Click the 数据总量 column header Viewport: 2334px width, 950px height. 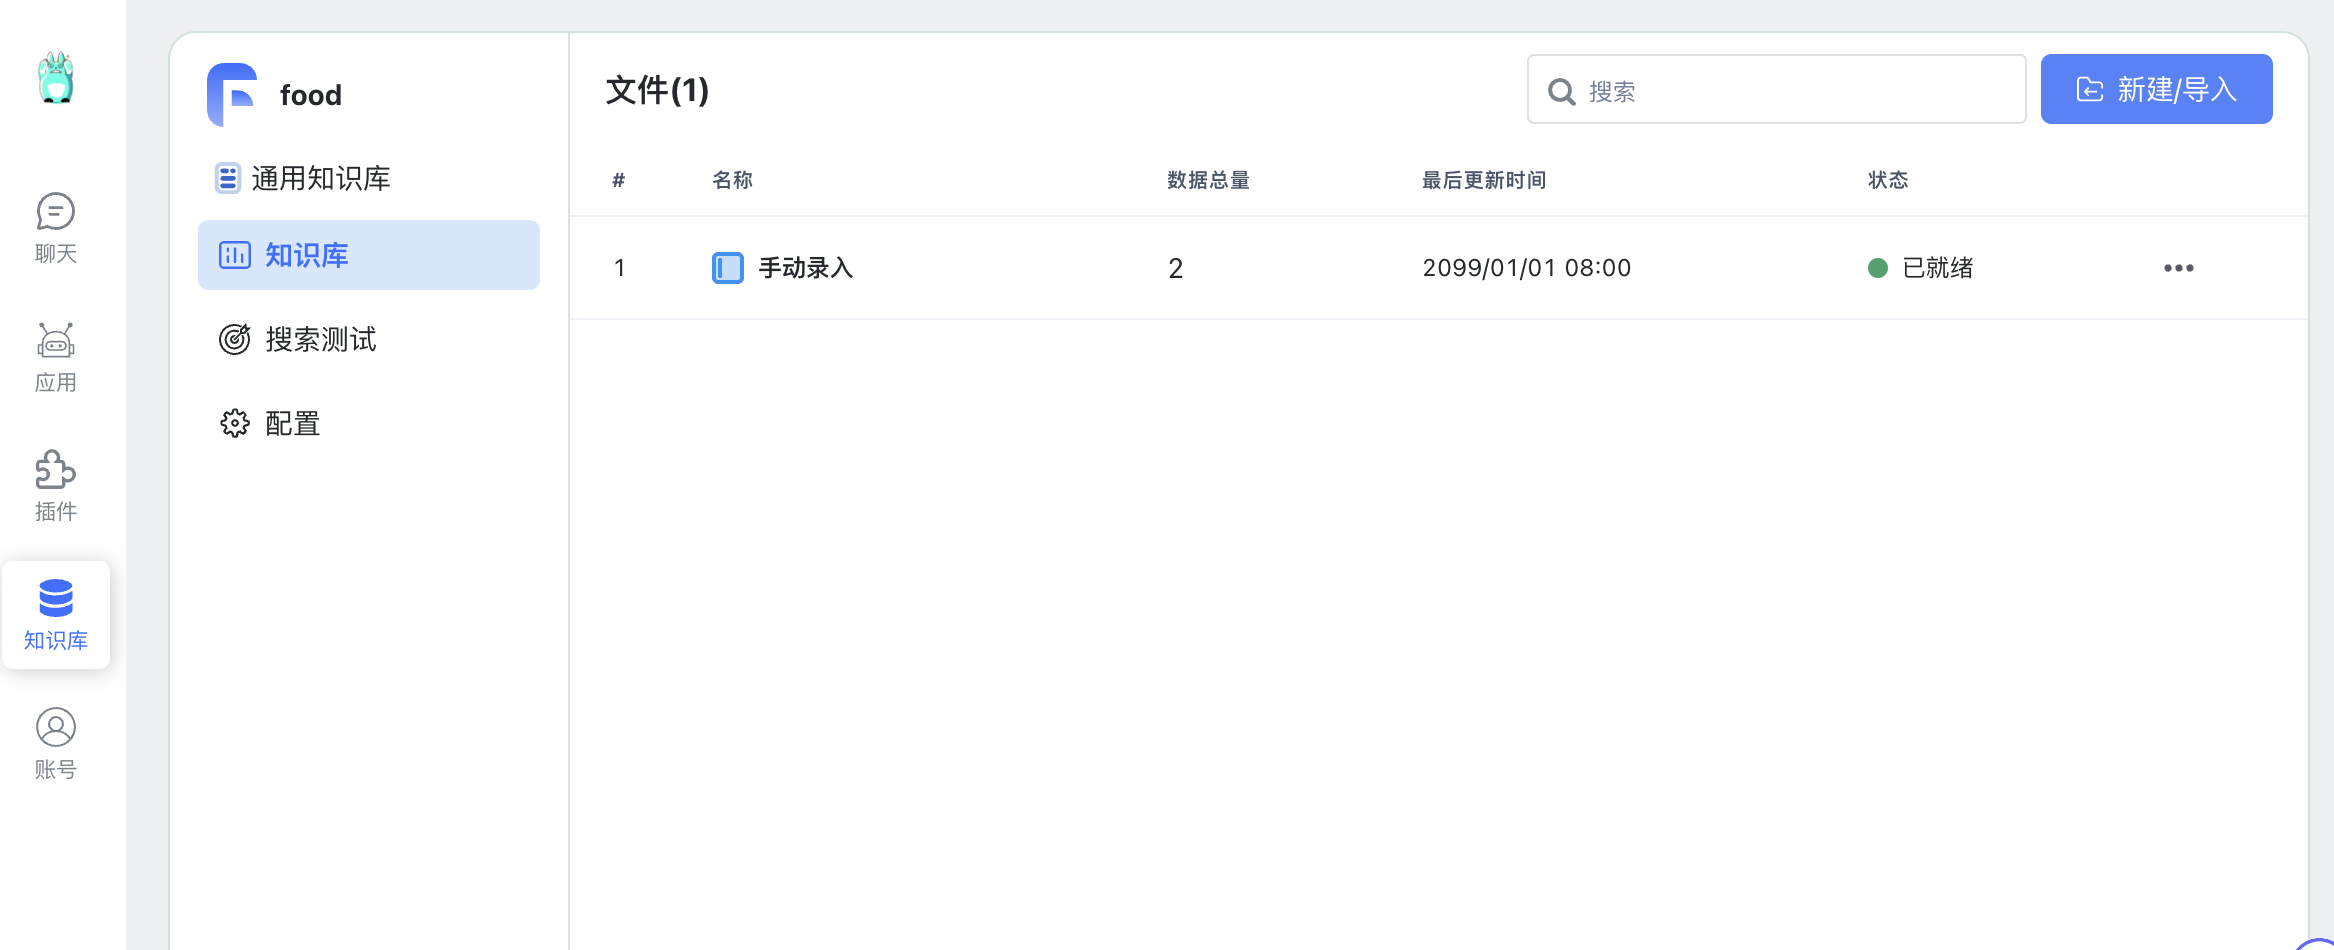[x=1208, y=180]
